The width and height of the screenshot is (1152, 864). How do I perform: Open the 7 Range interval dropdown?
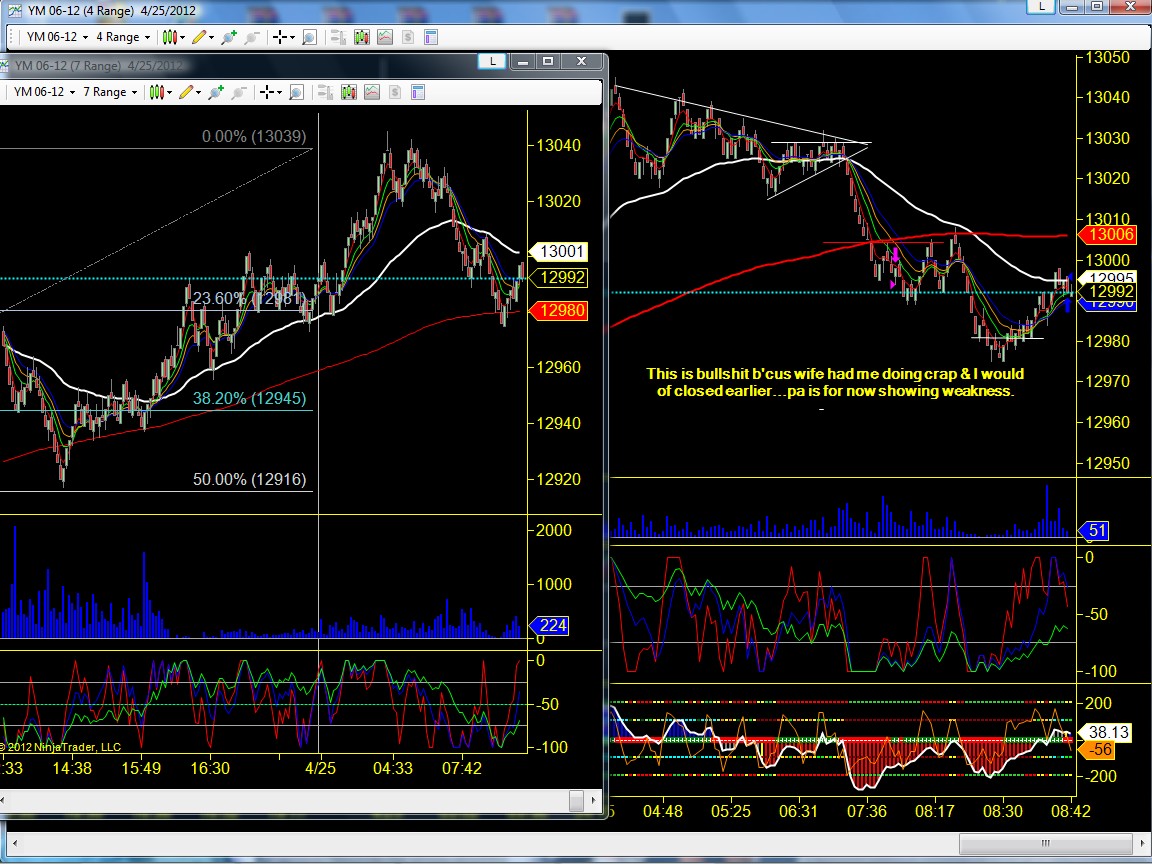tap(109, 92)
